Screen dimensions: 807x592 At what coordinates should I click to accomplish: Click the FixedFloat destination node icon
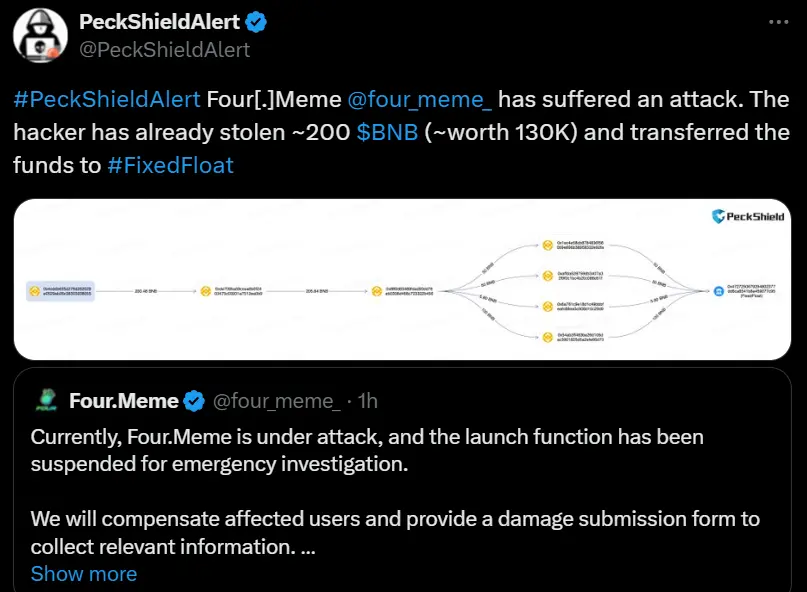click(719, 291)
